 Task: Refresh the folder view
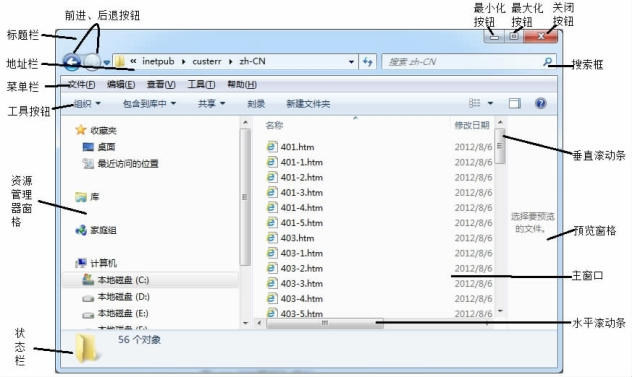[367, 62]
